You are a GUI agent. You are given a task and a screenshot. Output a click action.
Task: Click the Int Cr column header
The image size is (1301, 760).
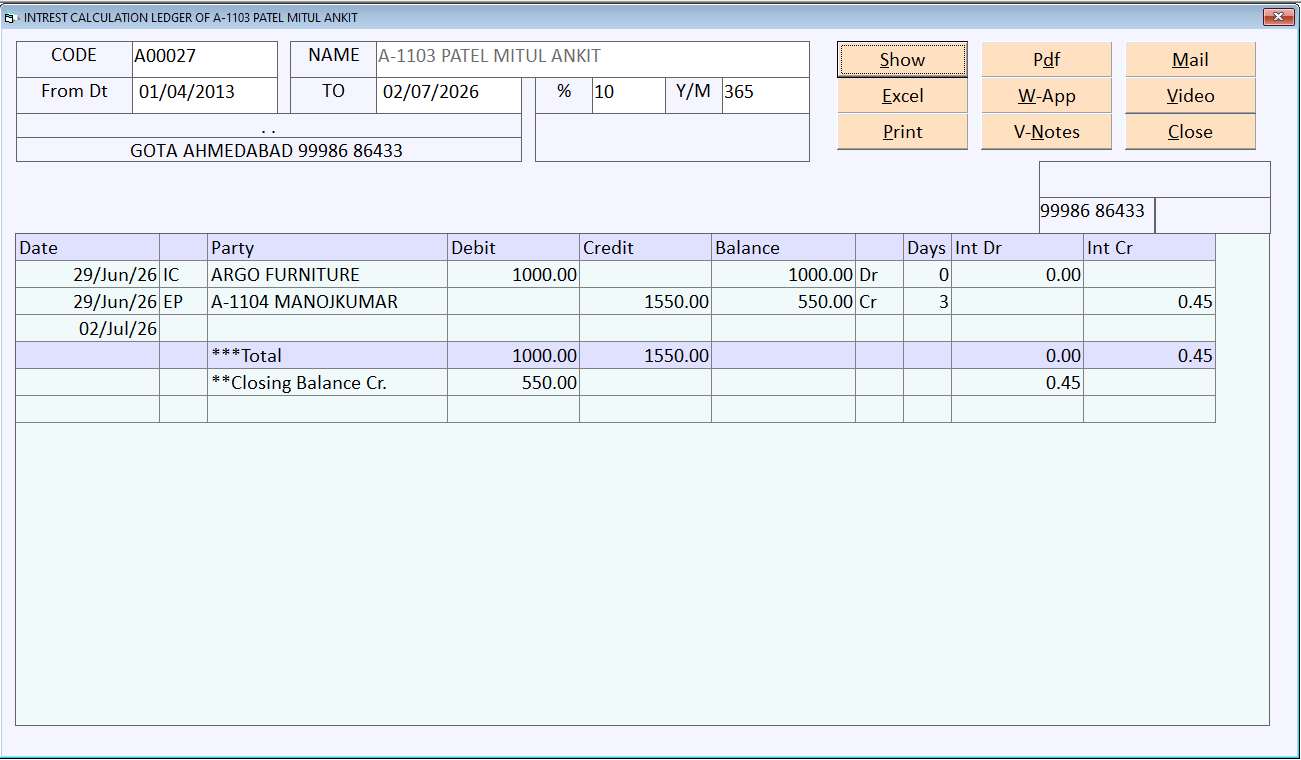point(1149,248)
